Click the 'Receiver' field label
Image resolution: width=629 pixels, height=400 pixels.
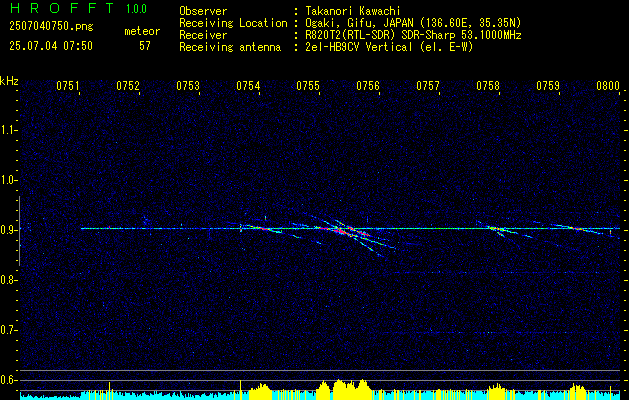coord(203,35)
